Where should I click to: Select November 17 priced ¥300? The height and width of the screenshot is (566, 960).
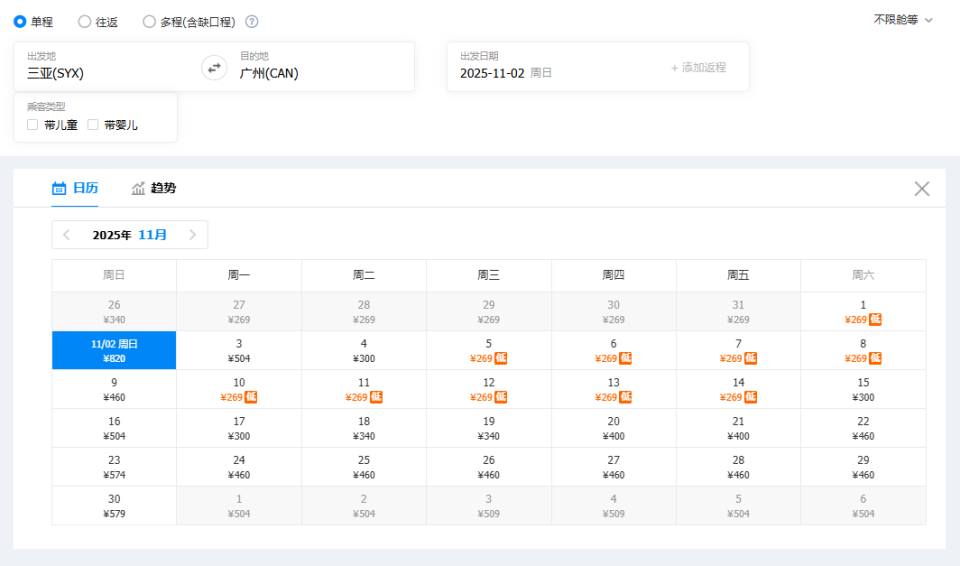239,428
